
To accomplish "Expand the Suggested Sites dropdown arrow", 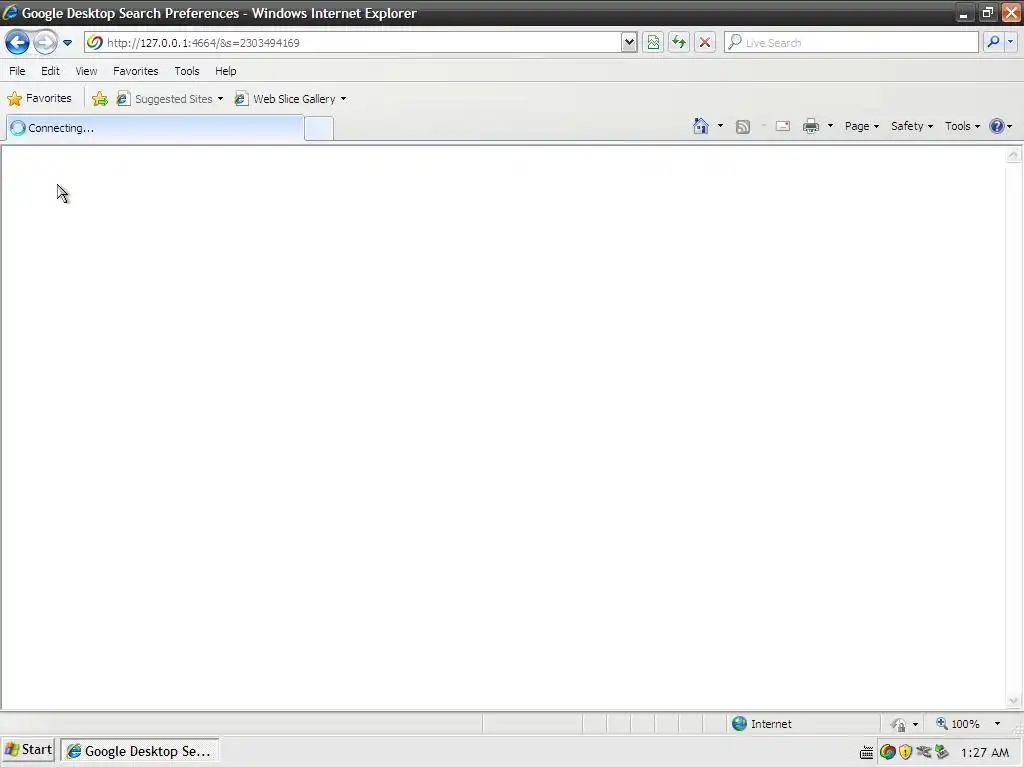I will click(220, 99).
